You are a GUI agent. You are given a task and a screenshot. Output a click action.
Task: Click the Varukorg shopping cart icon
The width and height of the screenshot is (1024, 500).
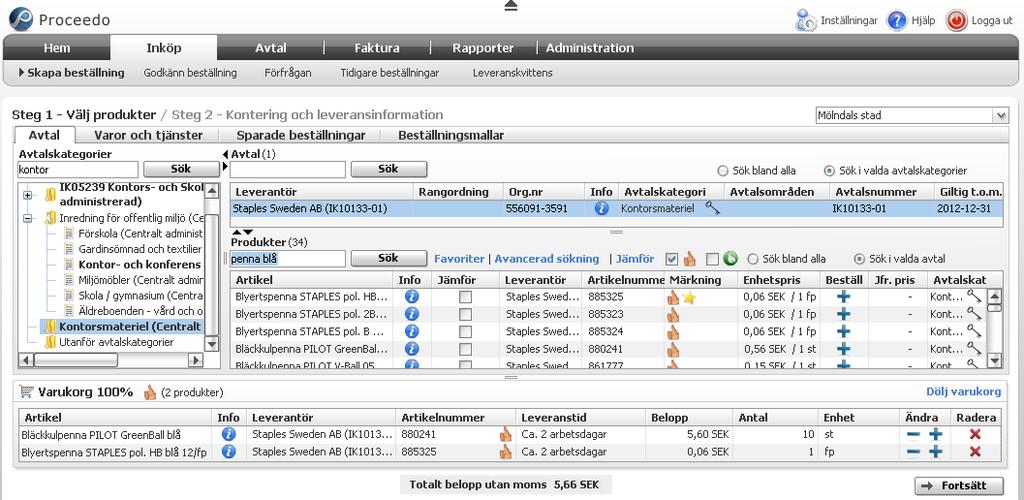coord(27,392)
